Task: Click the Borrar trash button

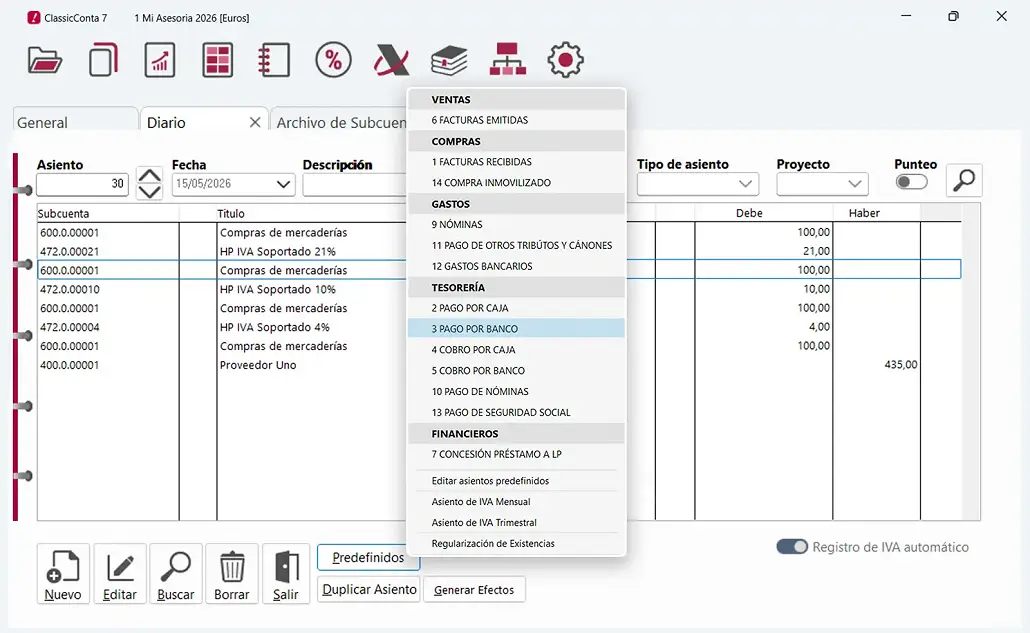Action: [231, 574]
